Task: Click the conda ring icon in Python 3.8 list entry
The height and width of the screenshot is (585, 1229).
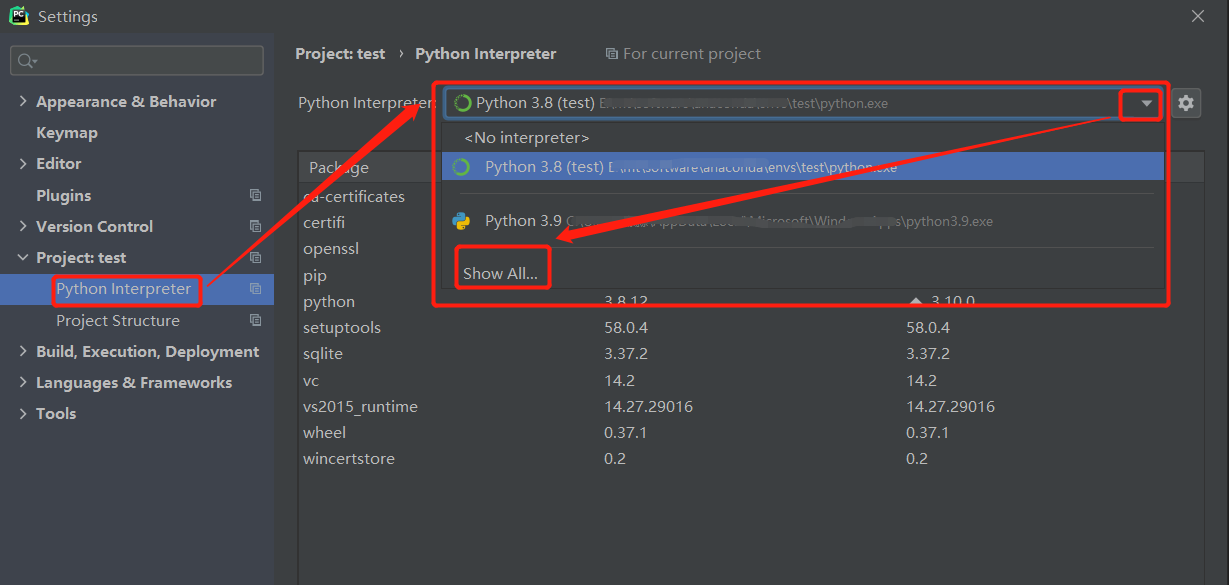Action: [x=461, y=167]
